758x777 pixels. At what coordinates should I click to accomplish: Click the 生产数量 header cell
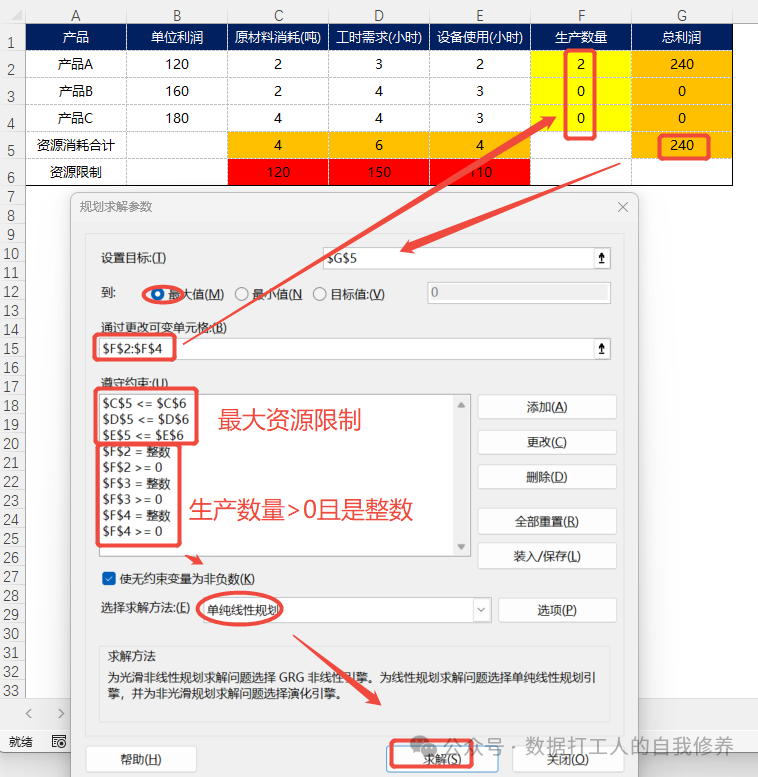click(581, 37)
